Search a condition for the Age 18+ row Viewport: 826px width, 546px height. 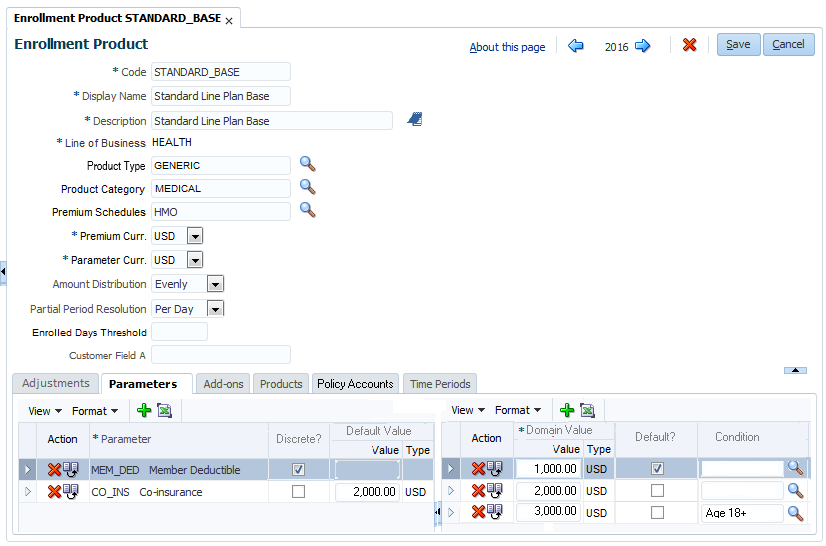[795, 513]
